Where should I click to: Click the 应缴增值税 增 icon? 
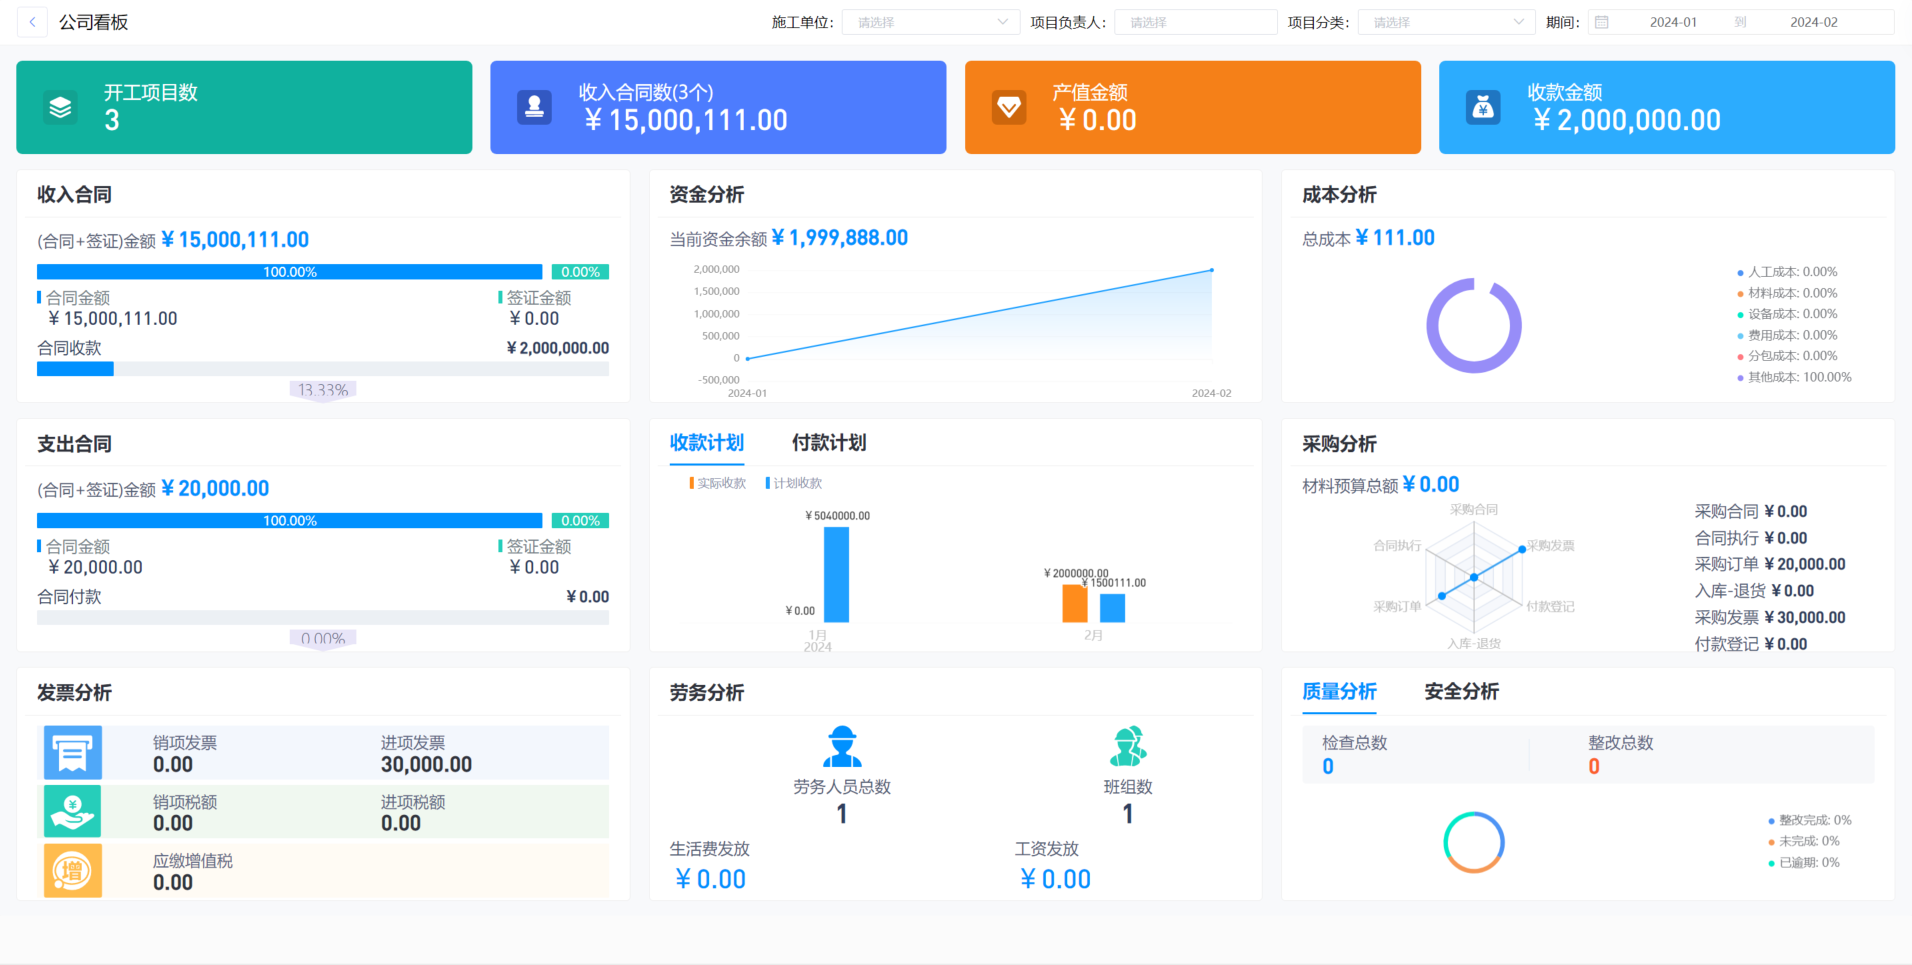pyautogui.click(x=72, y=870)
